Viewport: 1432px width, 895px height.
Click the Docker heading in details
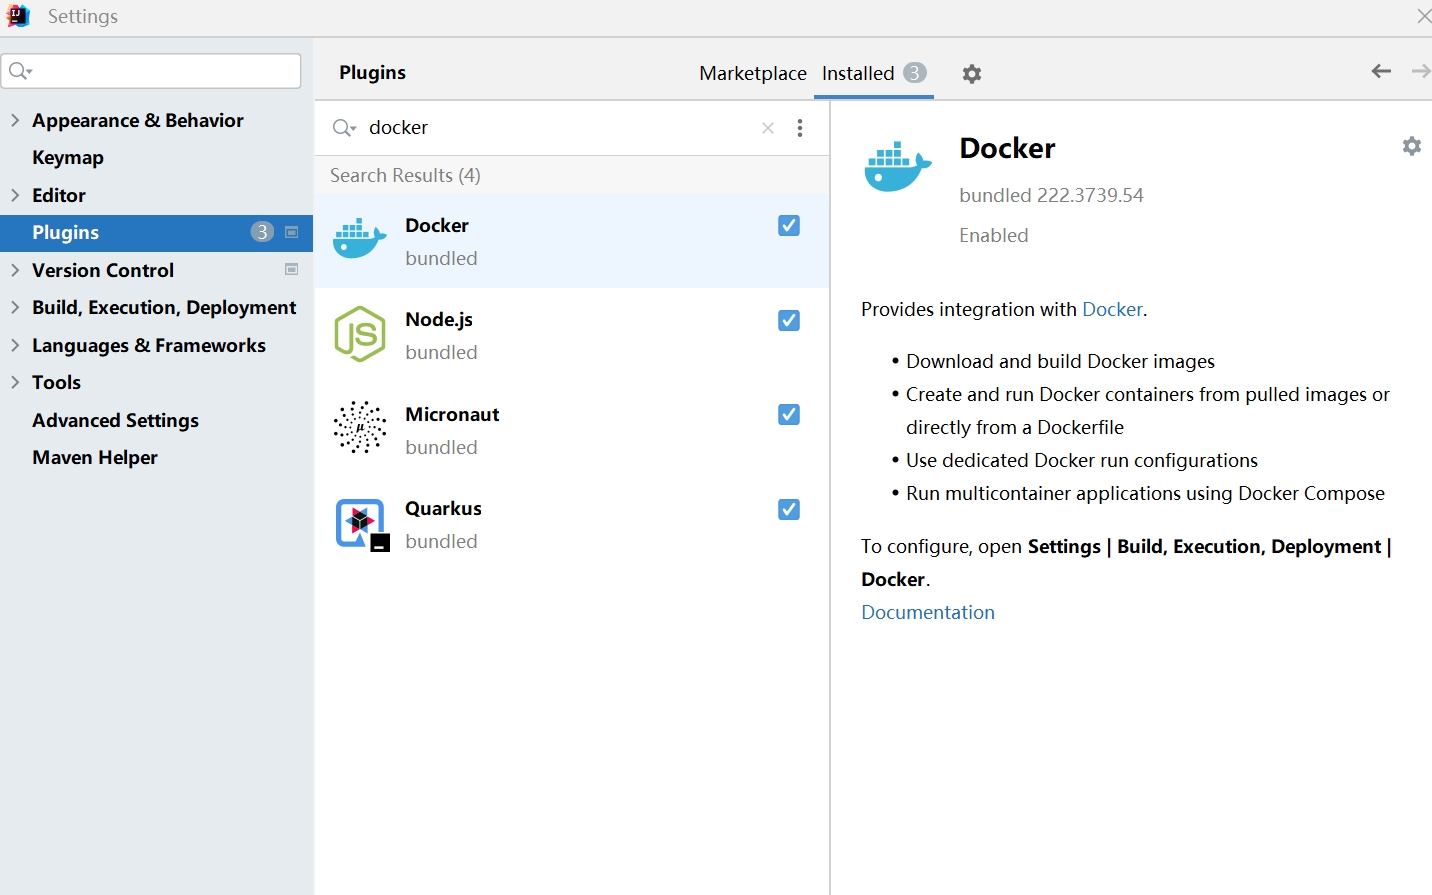(x=1007, y=148)
